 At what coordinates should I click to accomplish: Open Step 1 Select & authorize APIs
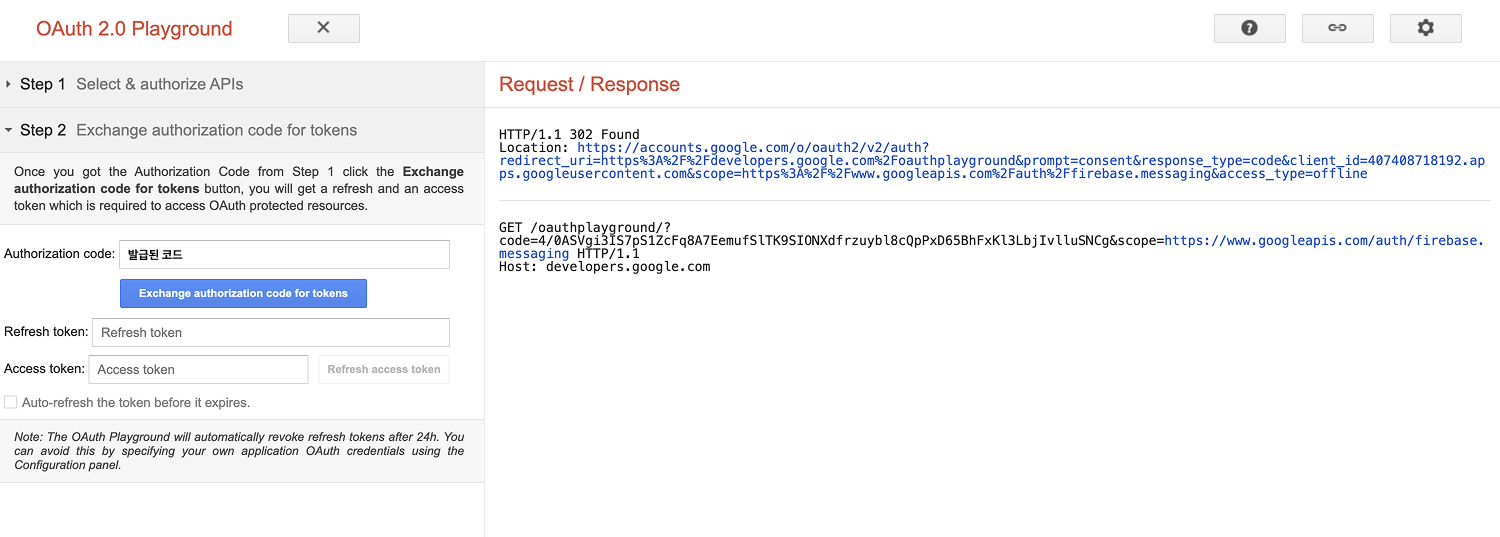click(242, 84)
